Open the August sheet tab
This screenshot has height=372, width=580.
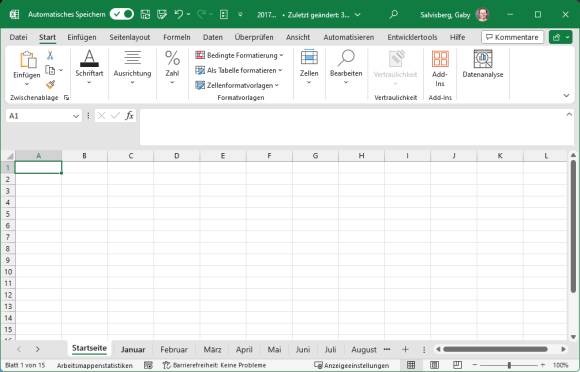[x=364, y=349]
